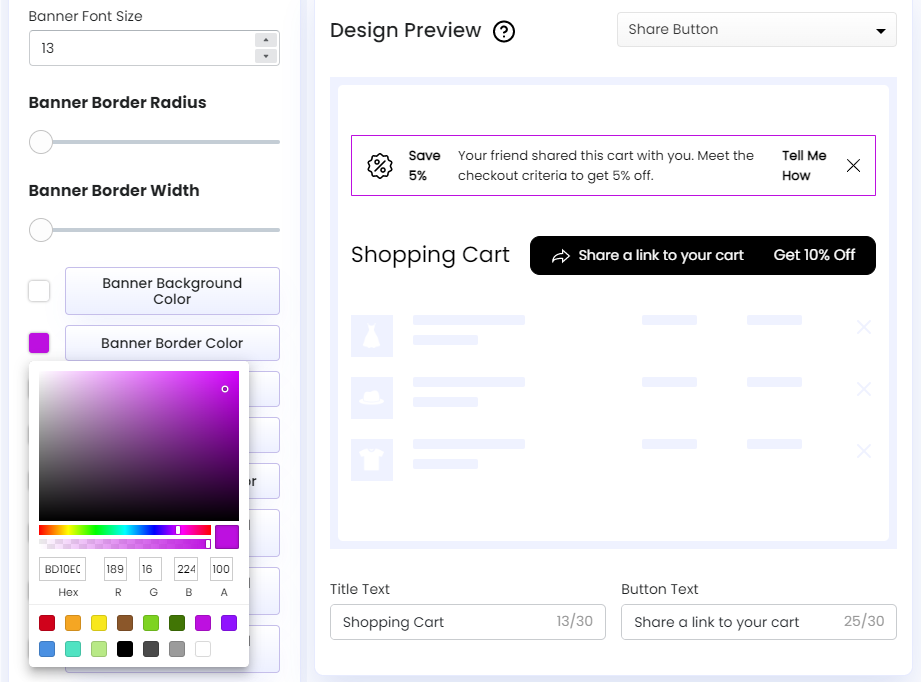Select the red preset color swatch
921x682 pixels.
pos(47,623)
